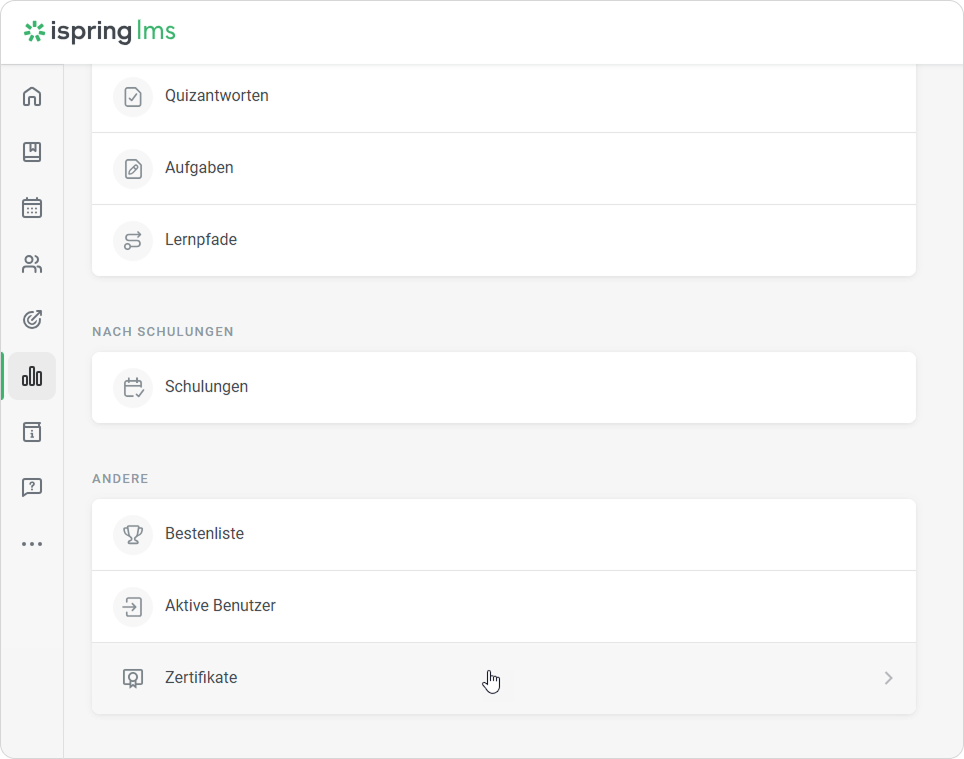Open the Users icon in sidebar
Image resolution: width=964 pixels, height=759 pixels.
(32, 264)
